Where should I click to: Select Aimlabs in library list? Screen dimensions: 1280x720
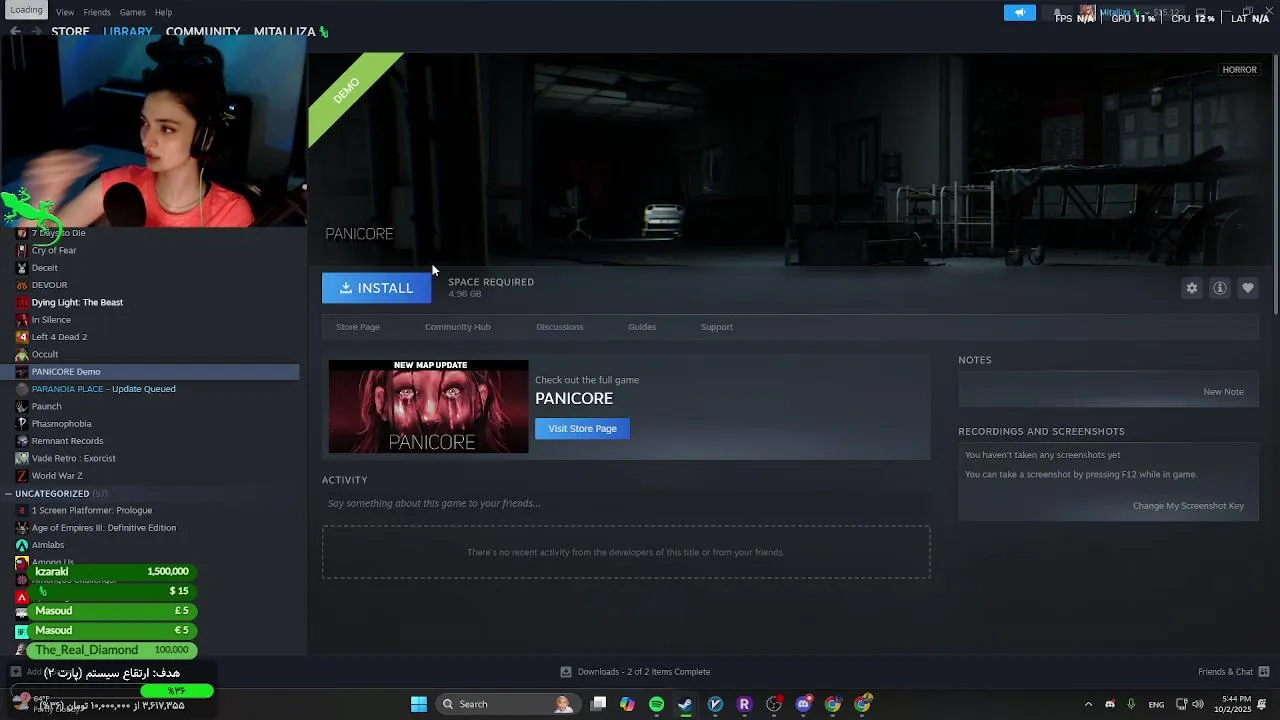coord(48,545)
